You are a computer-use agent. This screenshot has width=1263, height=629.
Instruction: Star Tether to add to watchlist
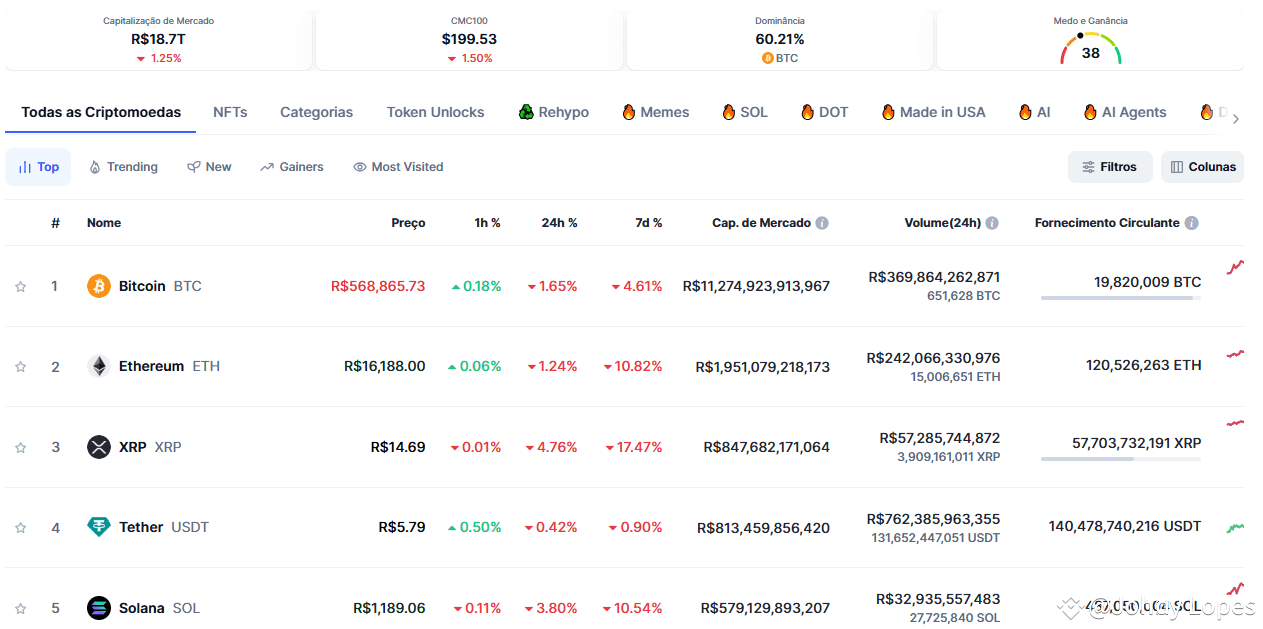click(x=20, y=528)
